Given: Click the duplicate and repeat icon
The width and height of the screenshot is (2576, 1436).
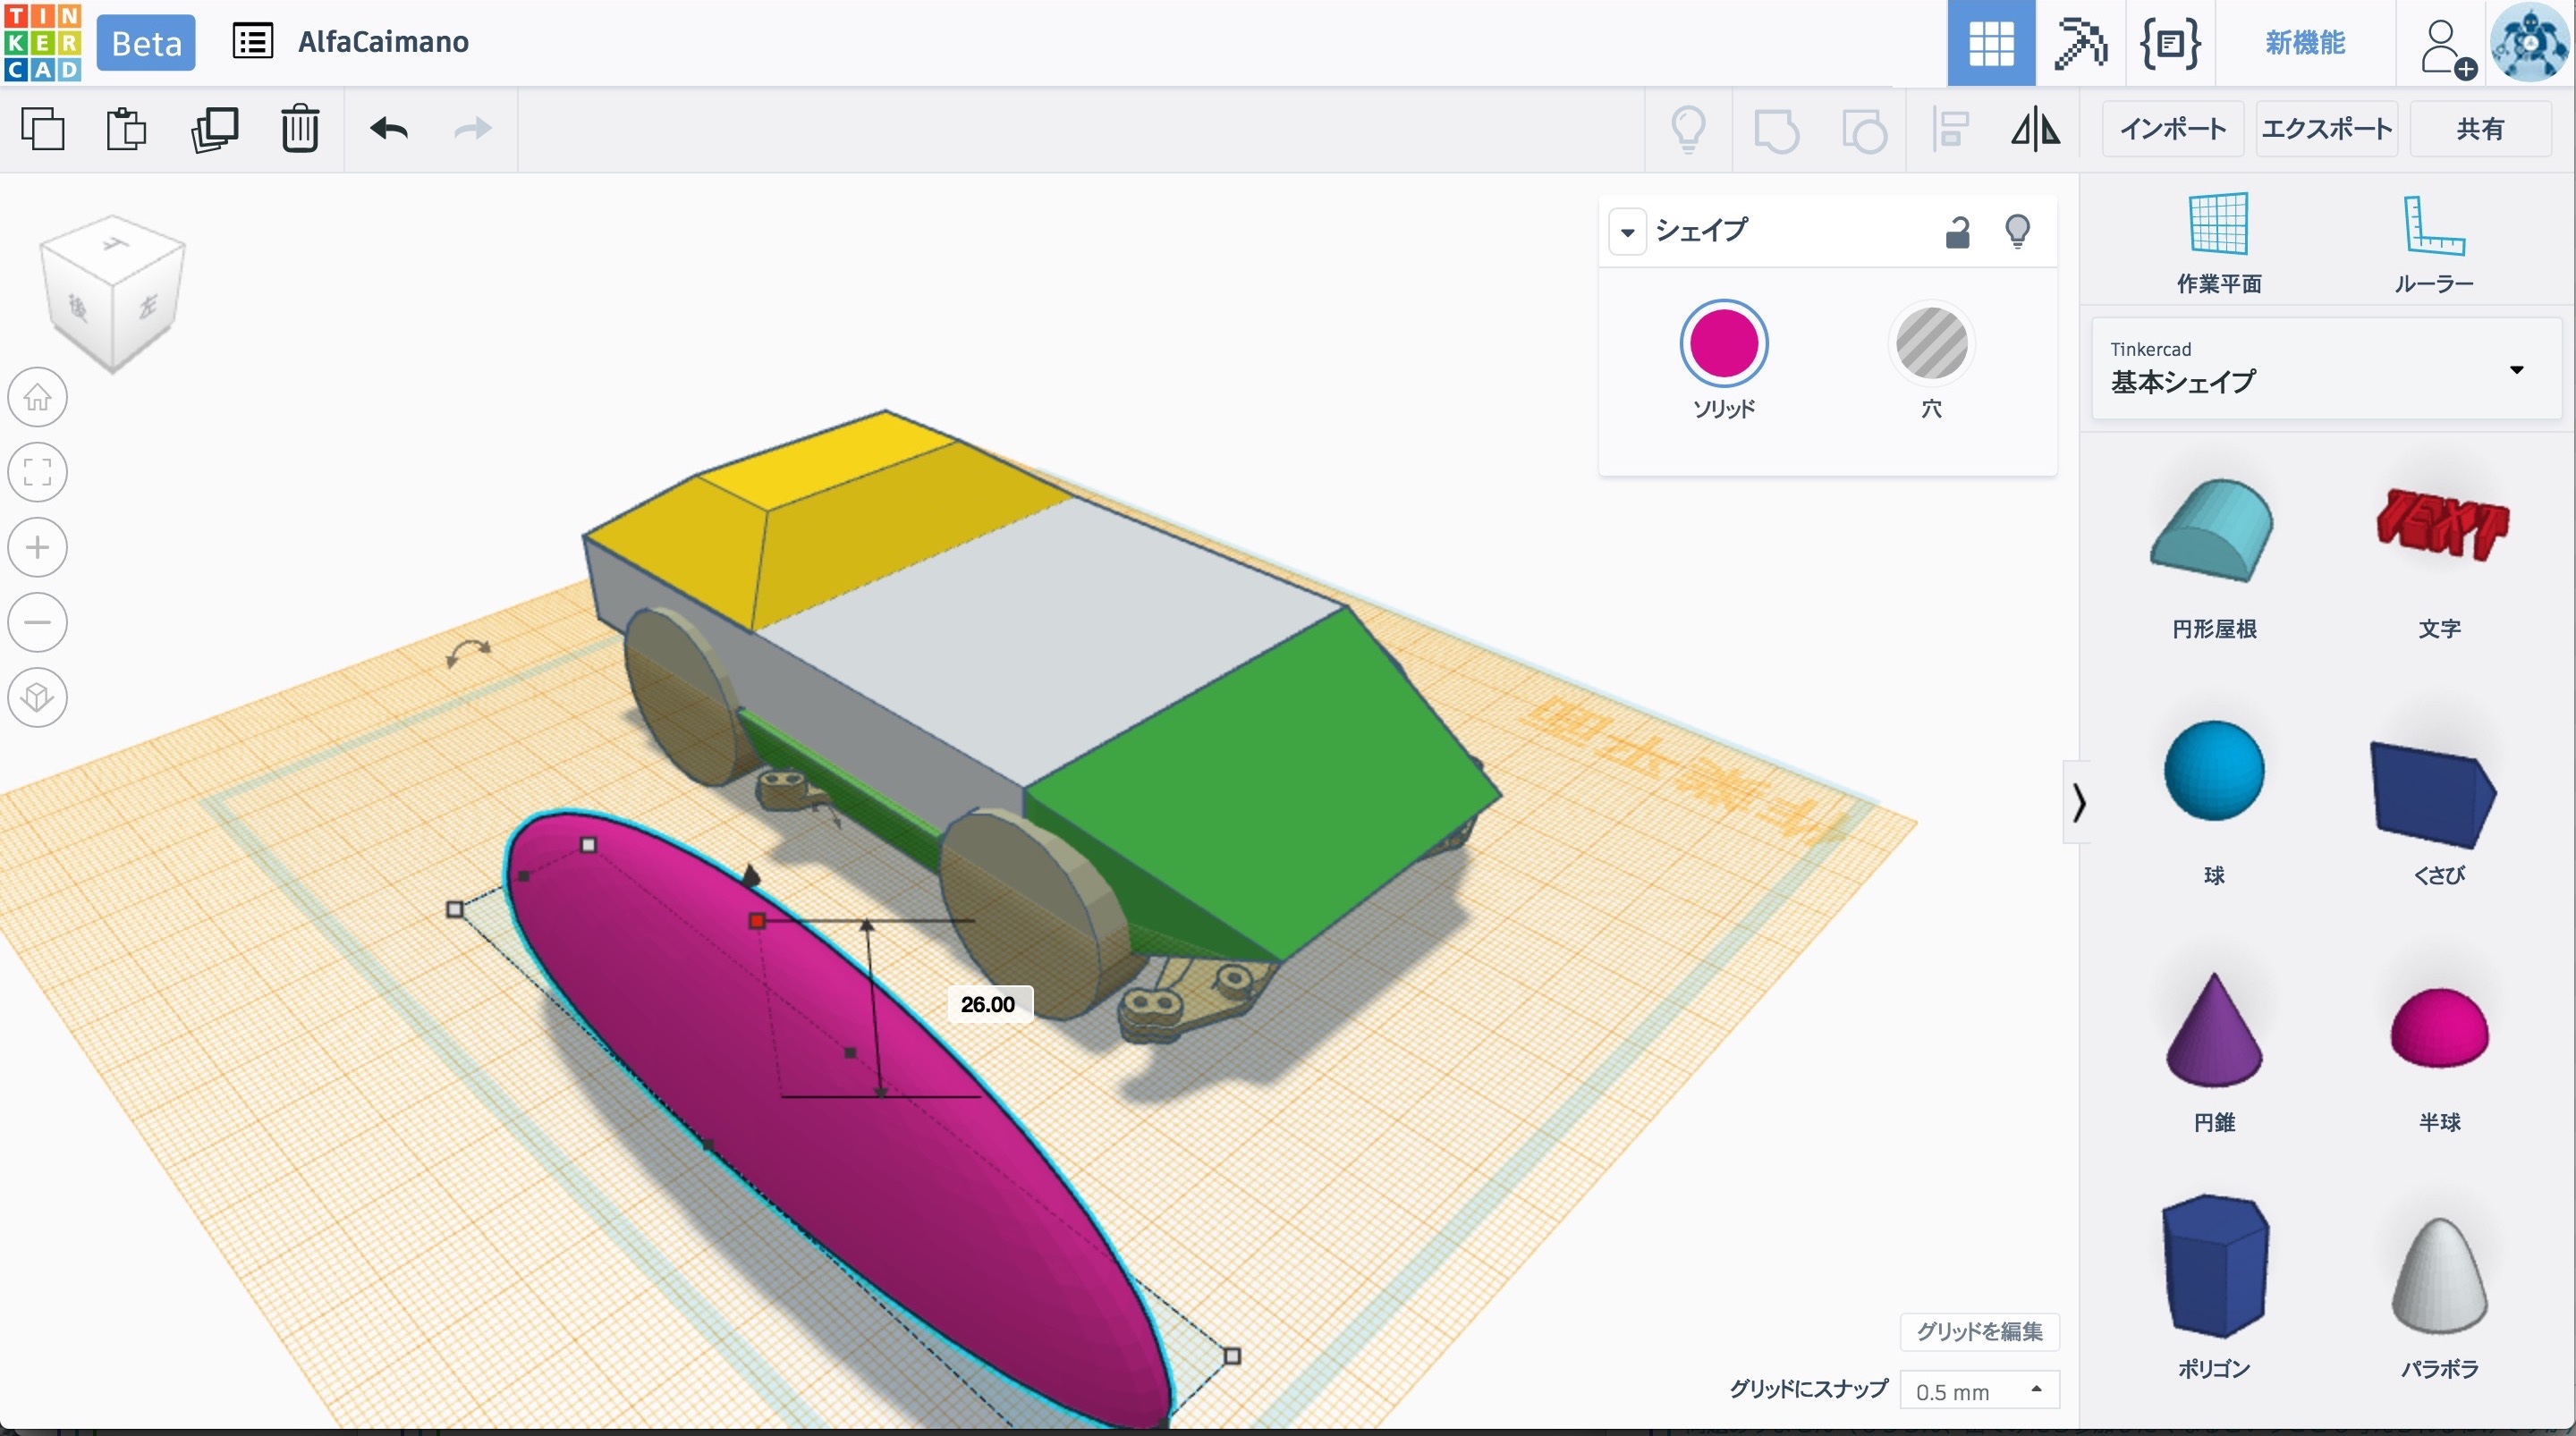Looking at the screenshot, I should 214,129.
